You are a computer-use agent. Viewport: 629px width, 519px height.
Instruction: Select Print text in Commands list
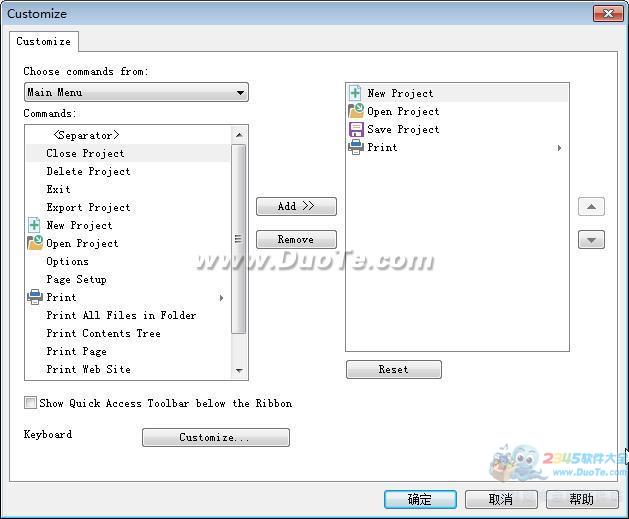61,297
